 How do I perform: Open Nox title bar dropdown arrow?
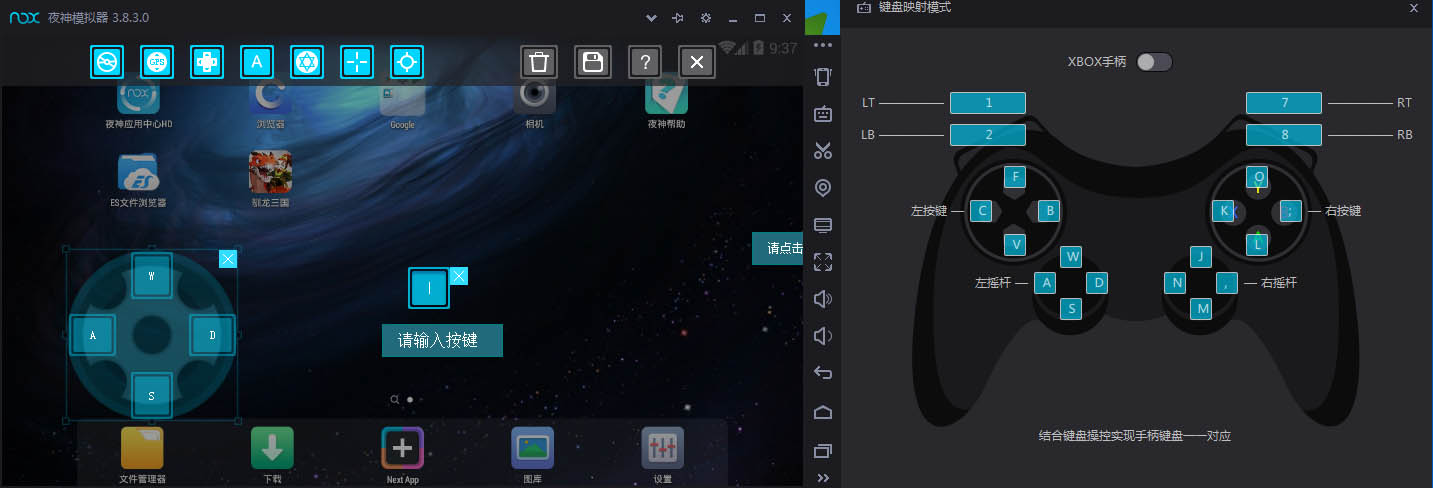[652, 18]
